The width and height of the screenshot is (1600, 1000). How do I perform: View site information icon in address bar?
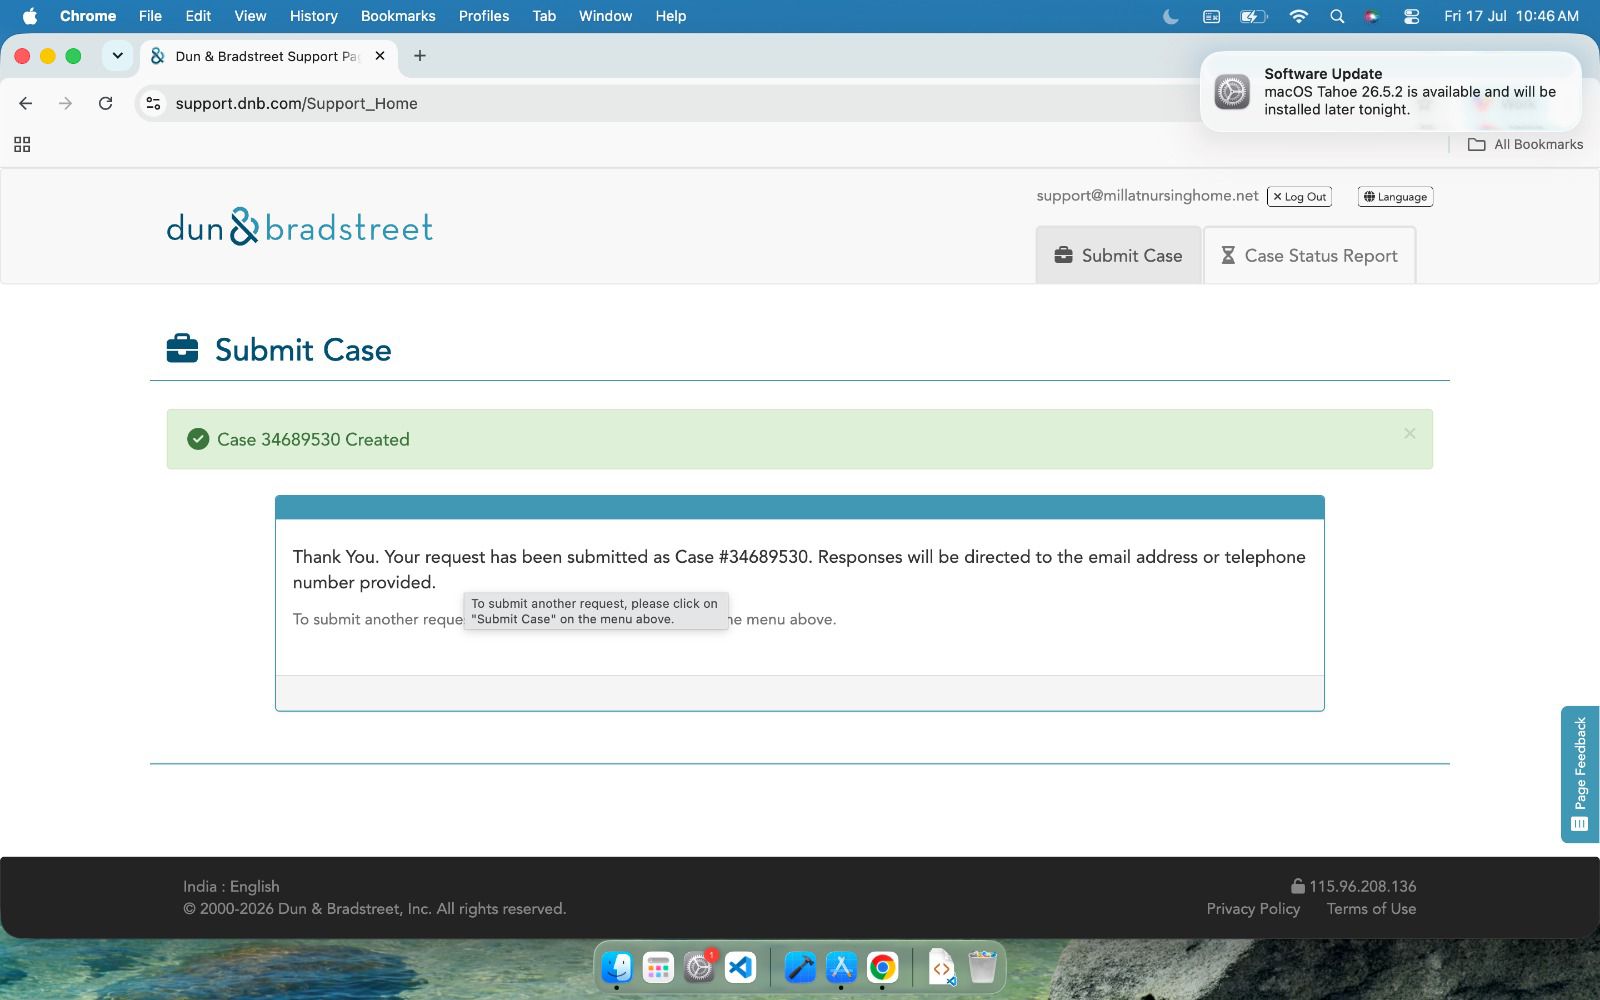click(153, 103)
